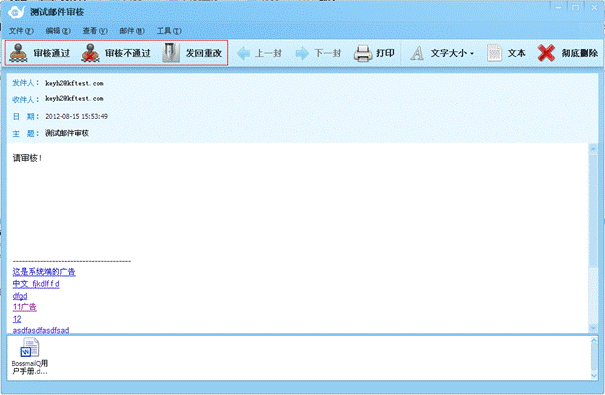Click the message body scrollbar up arrow
The width and height of the screenshot is (605, 395).
point(593,149)
